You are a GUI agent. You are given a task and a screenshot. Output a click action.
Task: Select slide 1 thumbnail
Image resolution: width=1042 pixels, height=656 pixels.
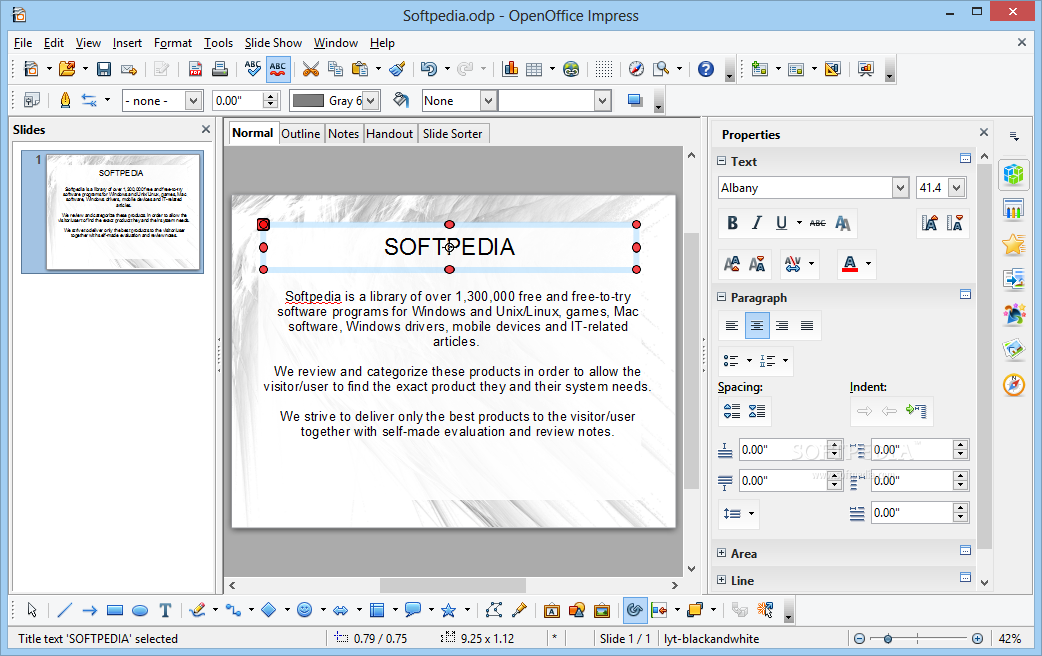[123, 212]
